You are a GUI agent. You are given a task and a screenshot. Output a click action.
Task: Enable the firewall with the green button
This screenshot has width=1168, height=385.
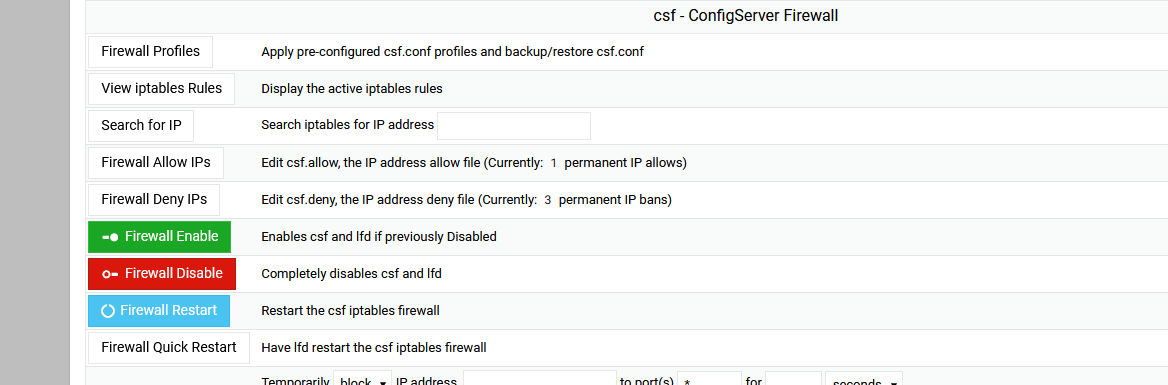click(159, 237)
